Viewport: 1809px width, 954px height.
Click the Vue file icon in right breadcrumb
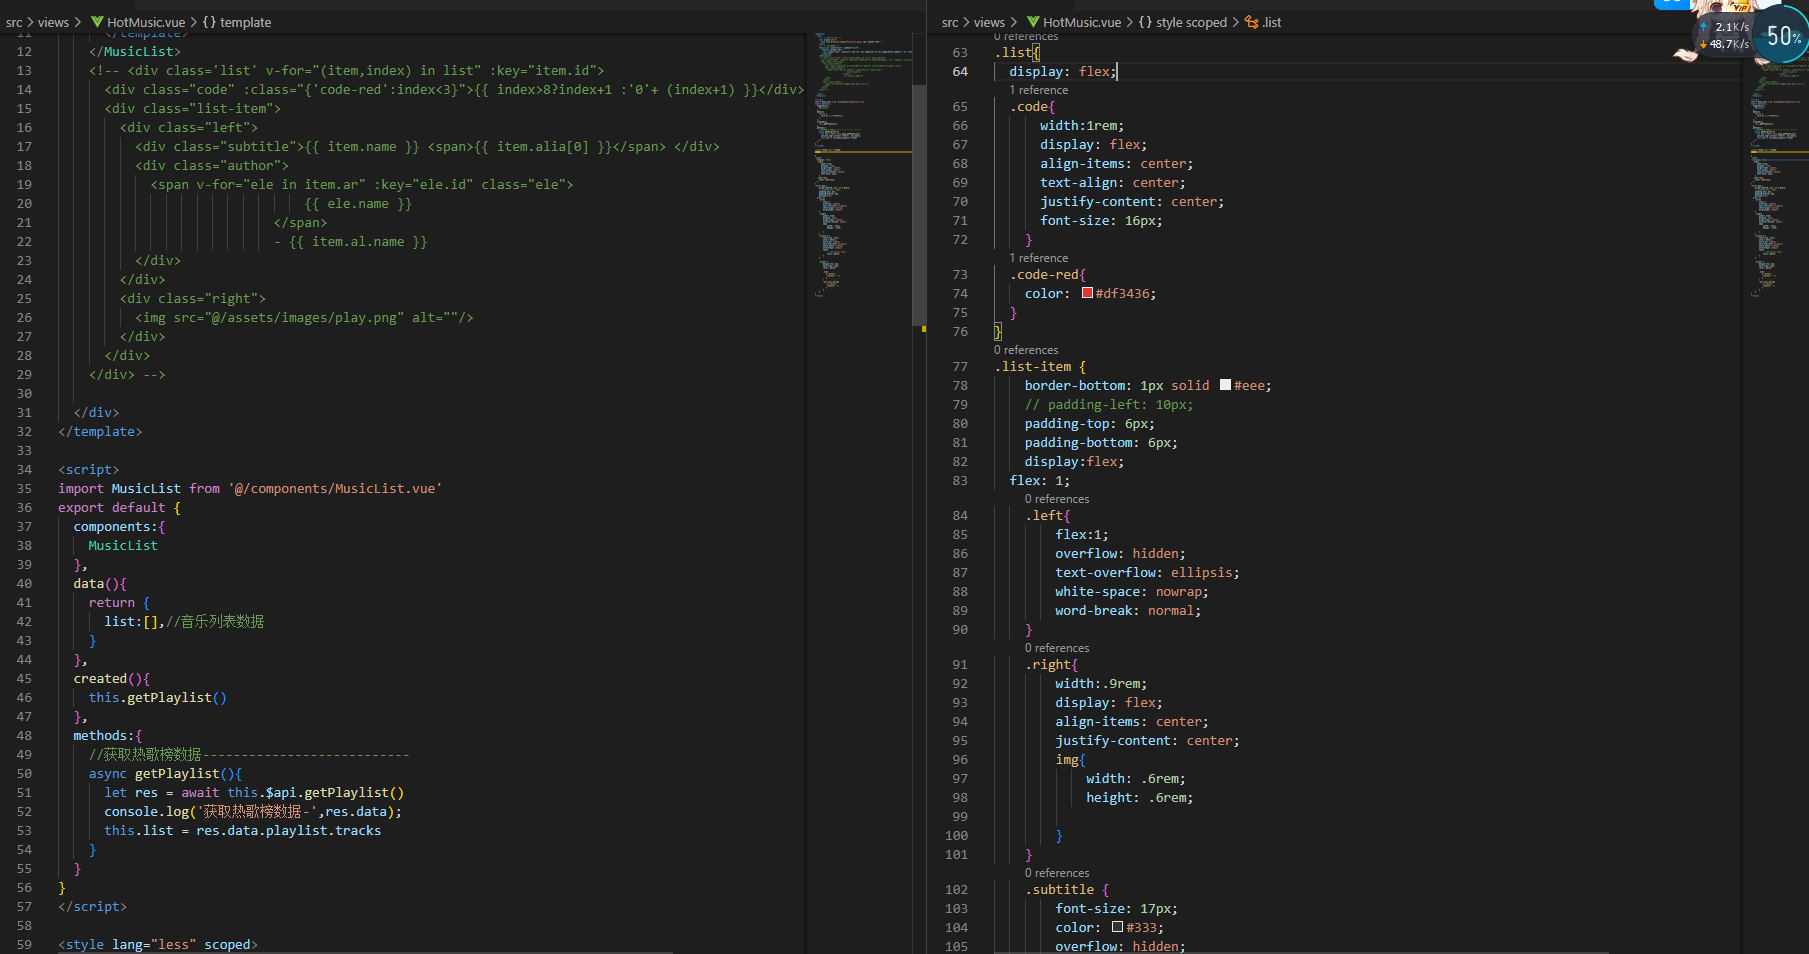(1033, 22)
